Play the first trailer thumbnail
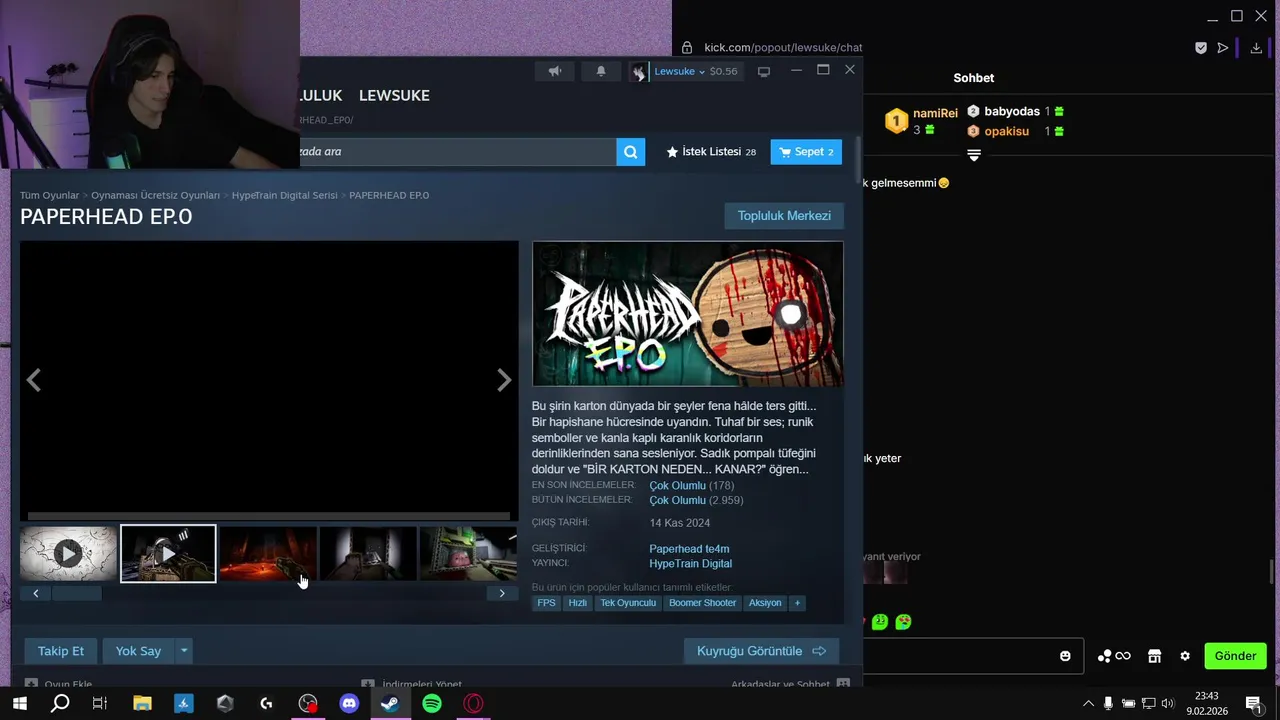Image resolution: width=1280 pixels, height=720 pixels. 68,553
